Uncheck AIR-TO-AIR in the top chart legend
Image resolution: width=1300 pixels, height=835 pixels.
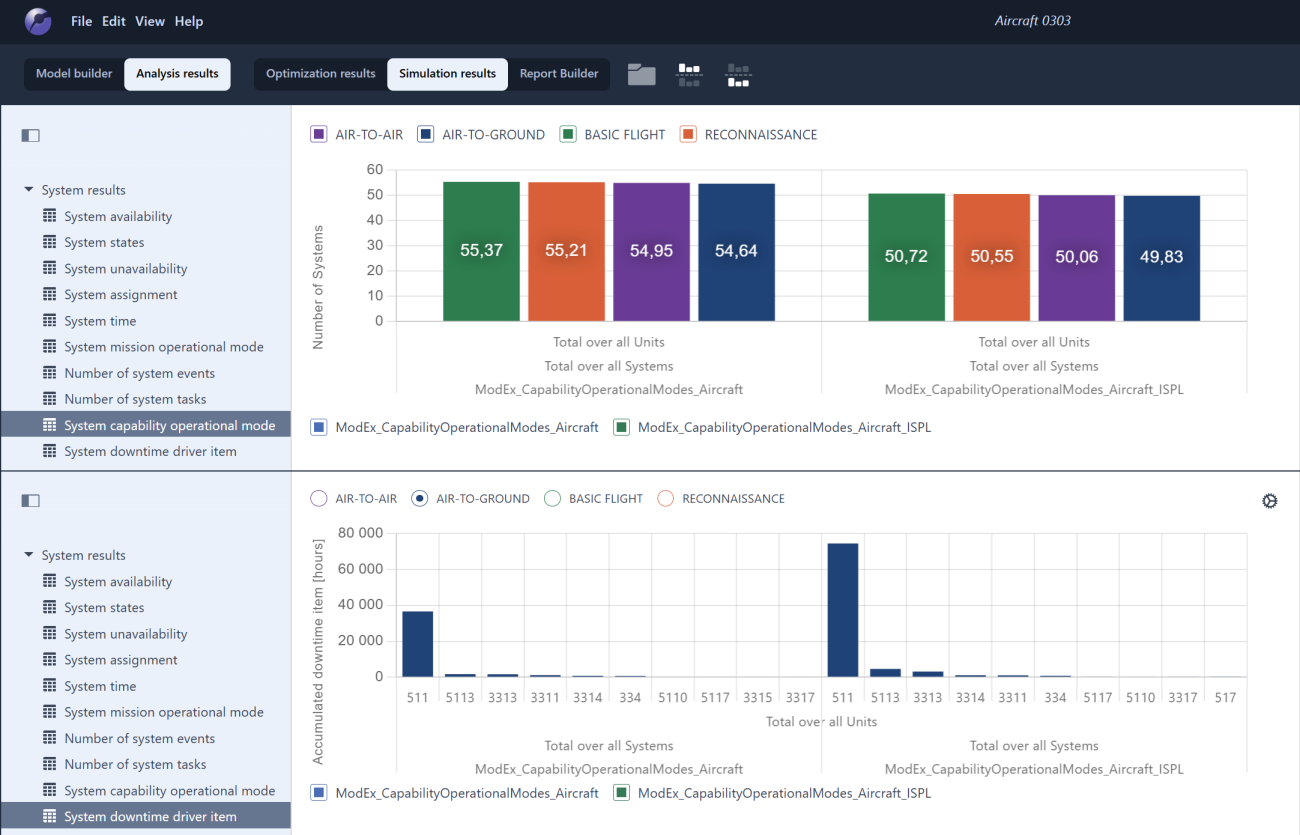(x=318, y=133)
